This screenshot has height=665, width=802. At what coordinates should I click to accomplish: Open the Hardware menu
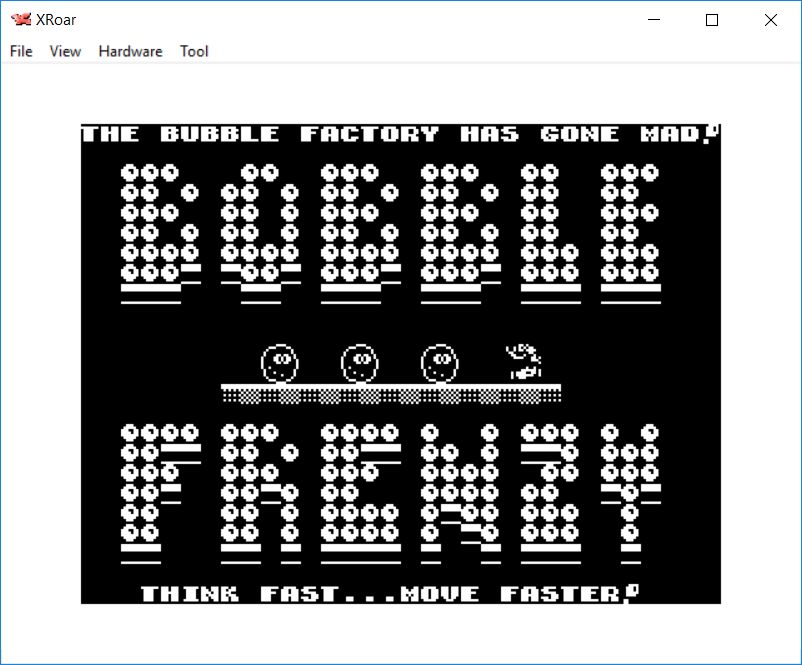(130, 51)
